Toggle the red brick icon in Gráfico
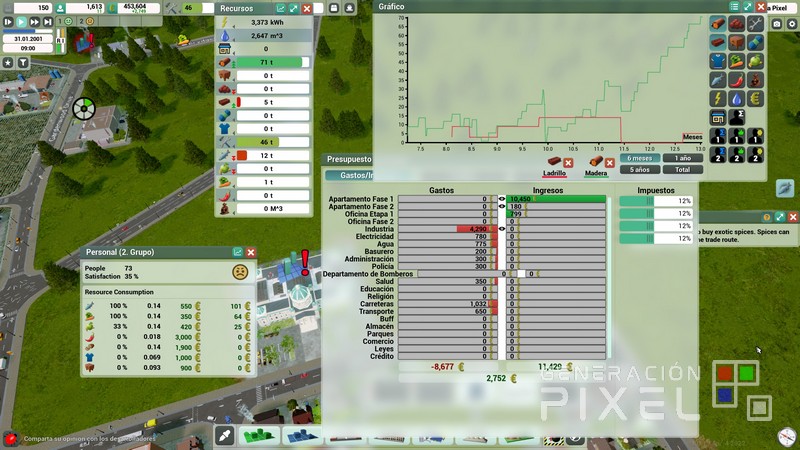This screenshot has width=800, height=450. [718, 42]
